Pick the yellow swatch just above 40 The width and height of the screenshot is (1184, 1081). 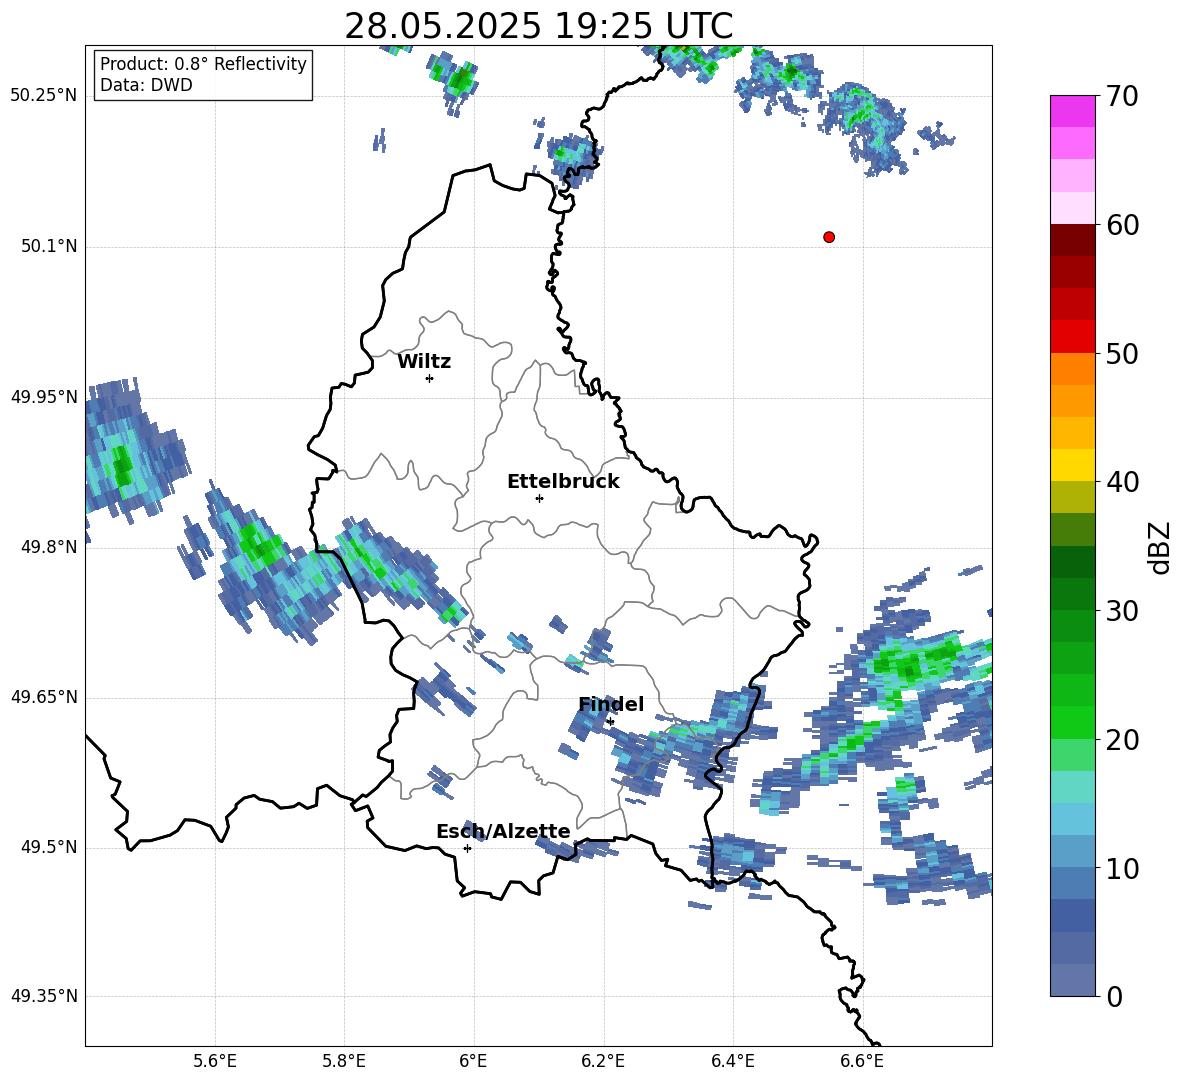[1072, 465]
